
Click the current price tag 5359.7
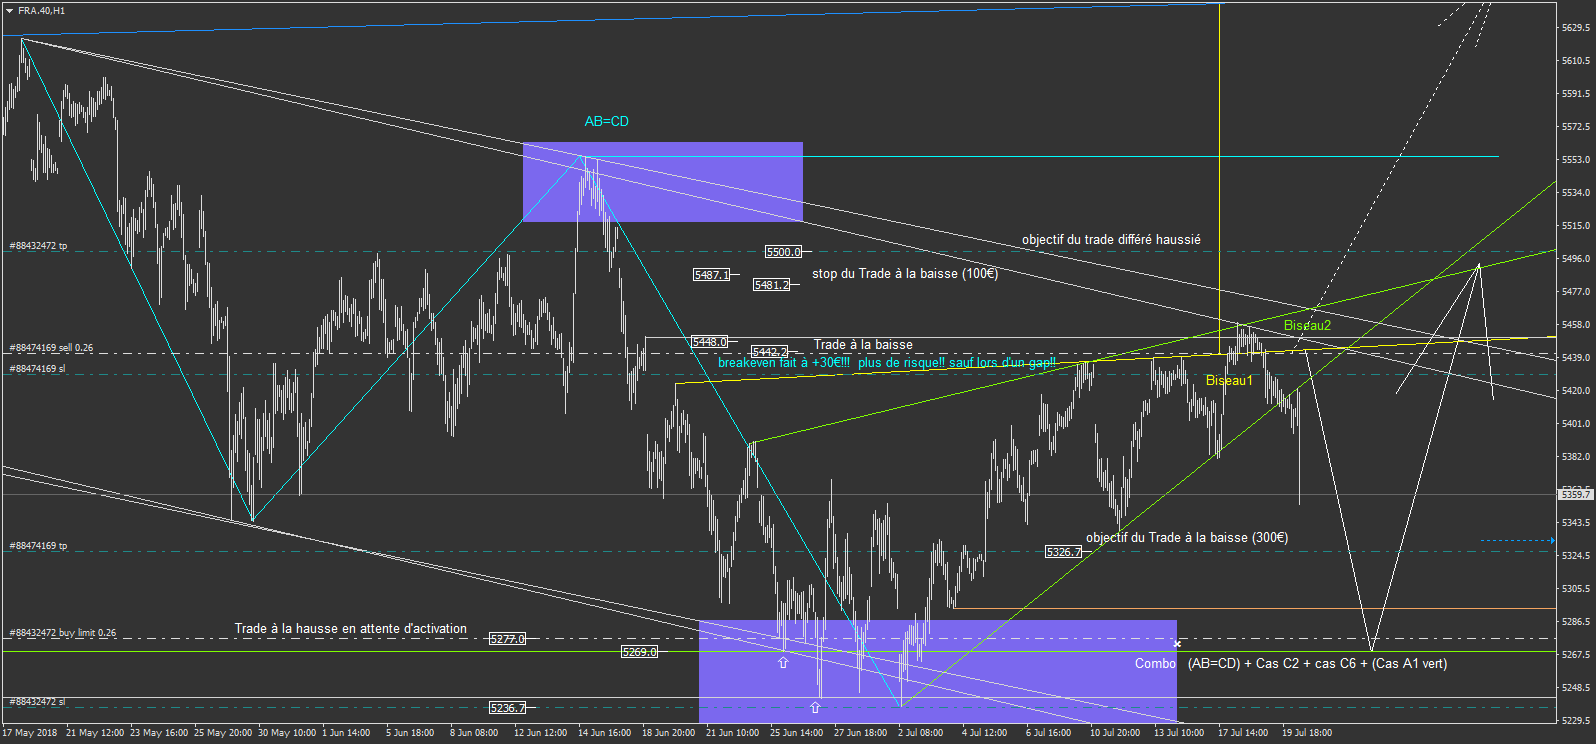(1576, 494)
